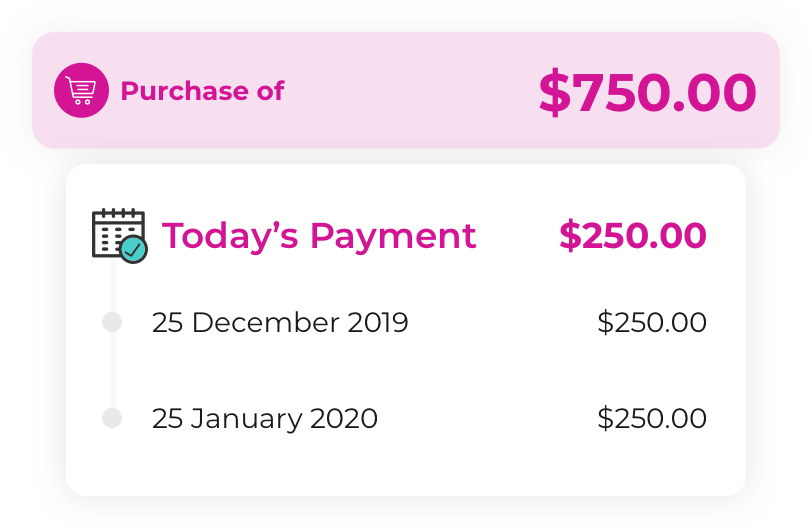This screenshot has width=812, height=528.
Task: Click the $250.00 amount for January
Action: click(x=651, y=418)
